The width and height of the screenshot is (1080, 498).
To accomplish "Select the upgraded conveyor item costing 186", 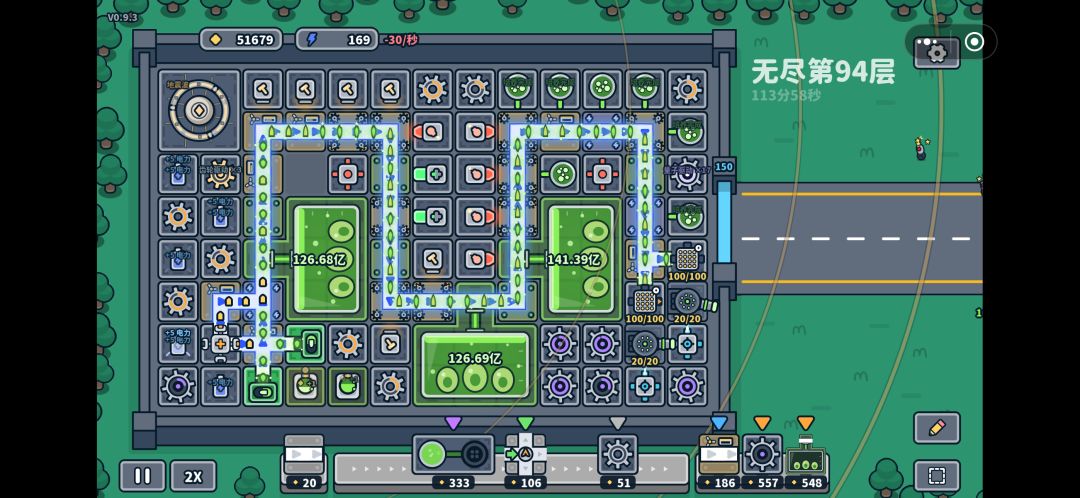I will [719, 462].
